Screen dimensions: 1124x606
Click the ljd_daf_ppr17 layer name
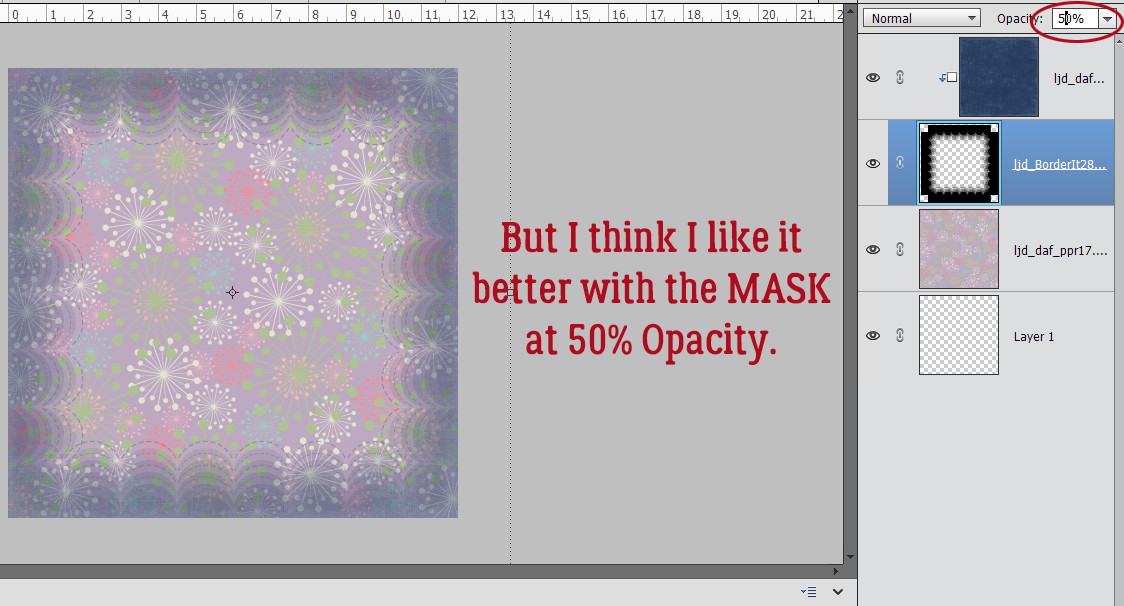click(1060, 250)
